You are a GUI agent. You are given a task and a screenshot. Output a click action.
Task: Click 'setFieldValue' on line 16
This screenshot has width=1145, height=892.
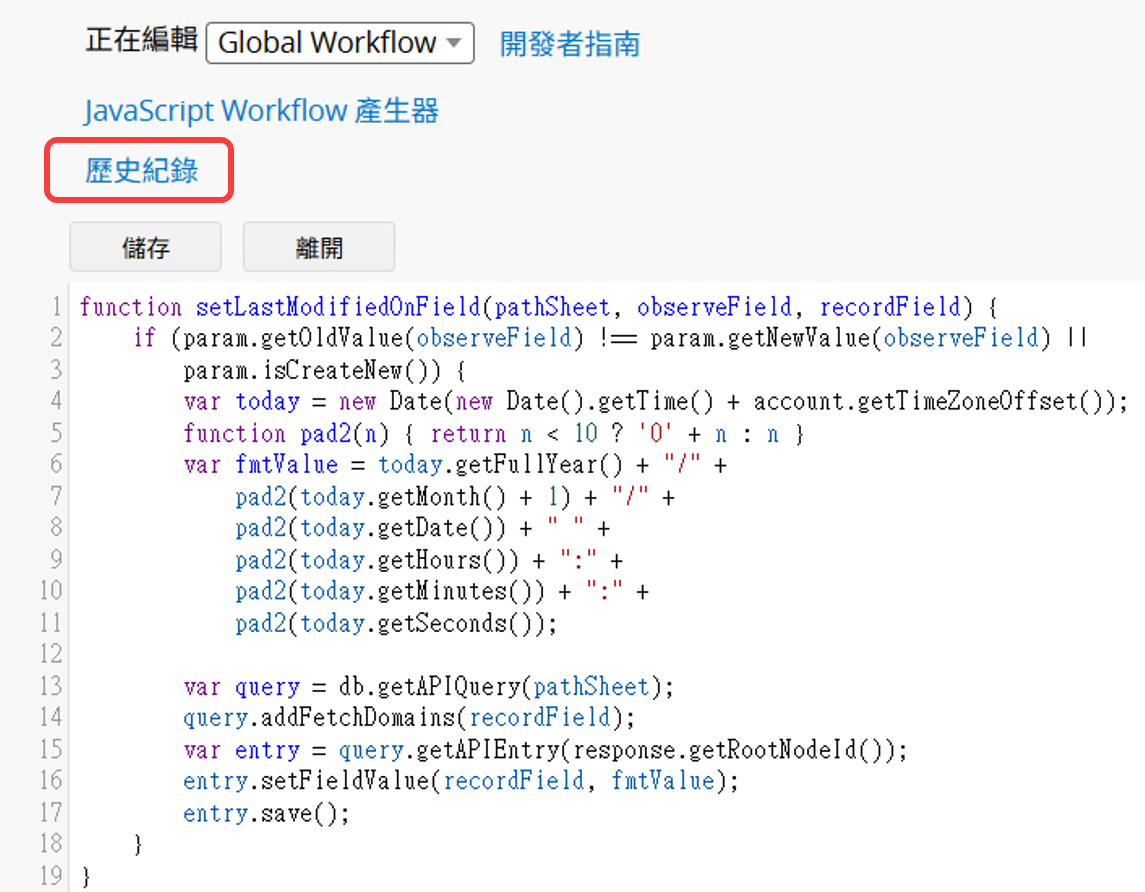[x=345, y=781]
